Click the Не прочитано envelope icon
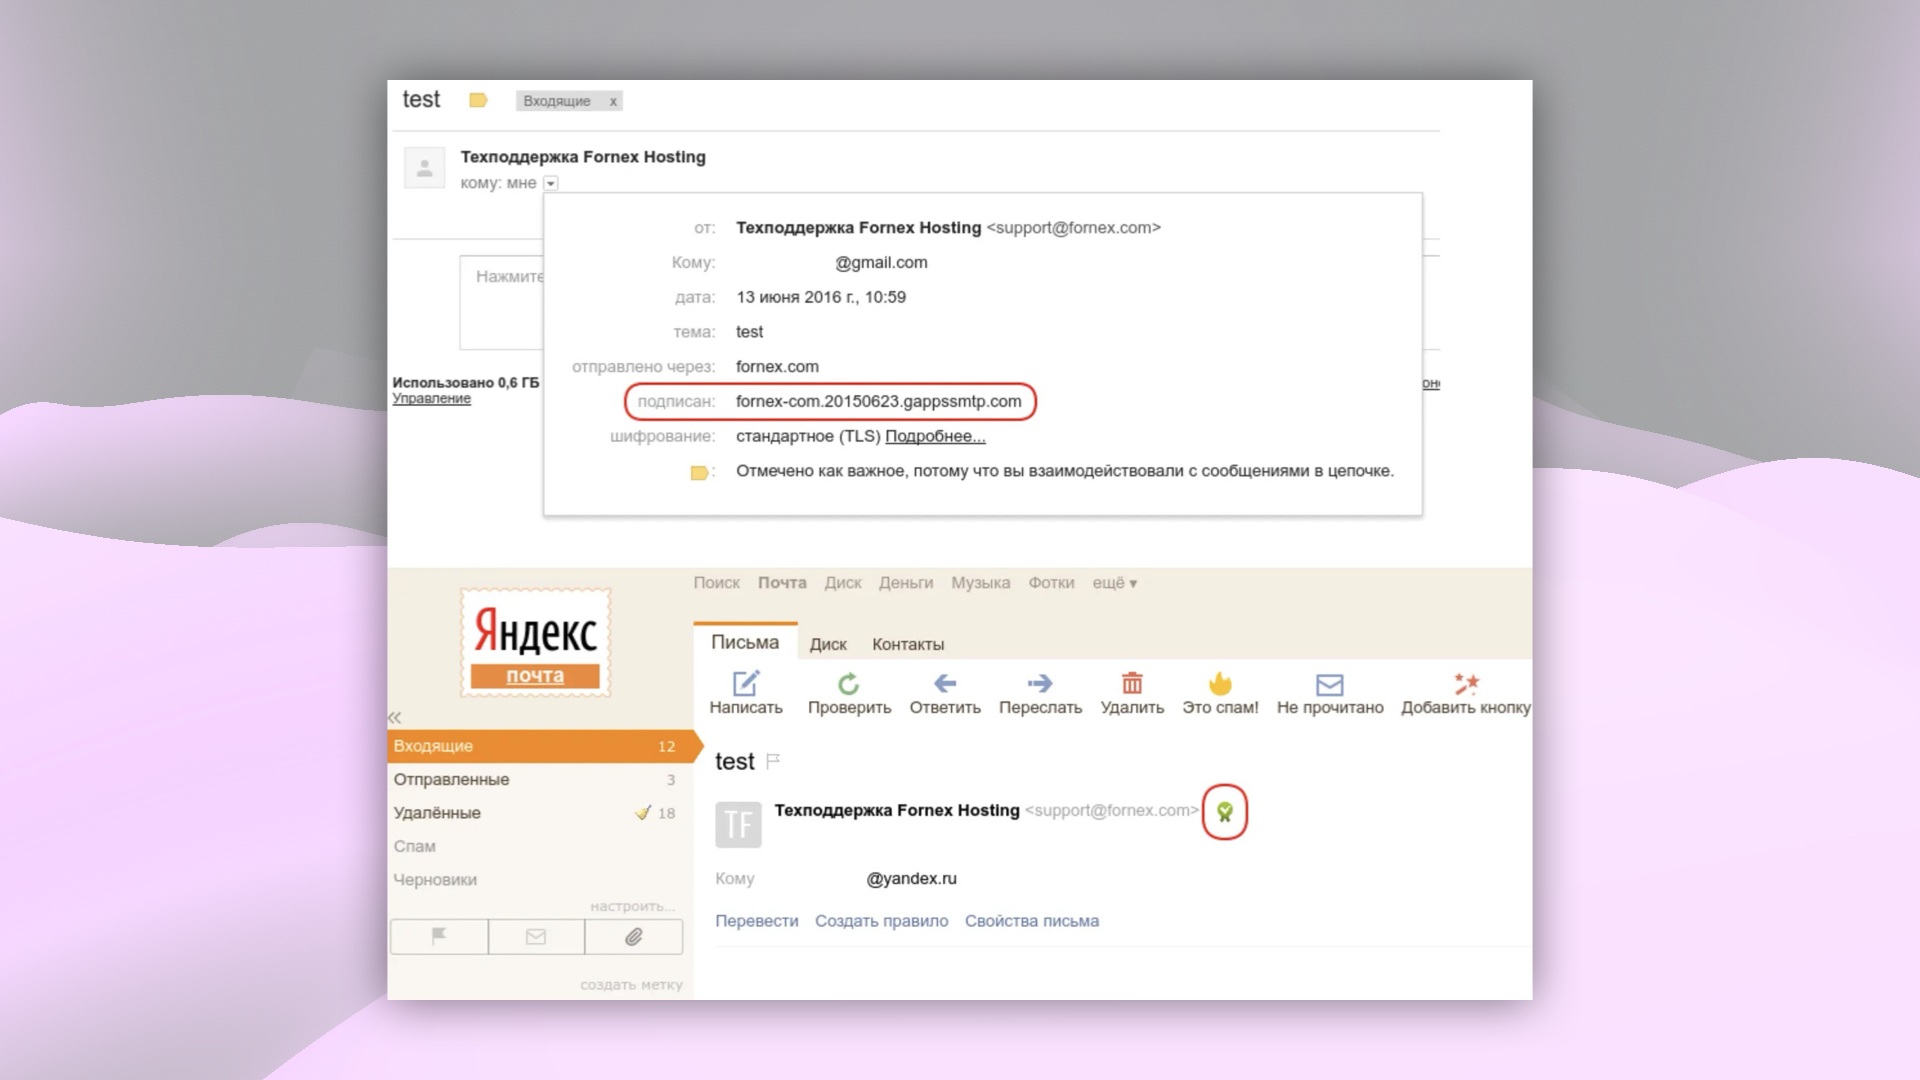The height and width of the screenshot is (1080, 1920). point(1329,685)
